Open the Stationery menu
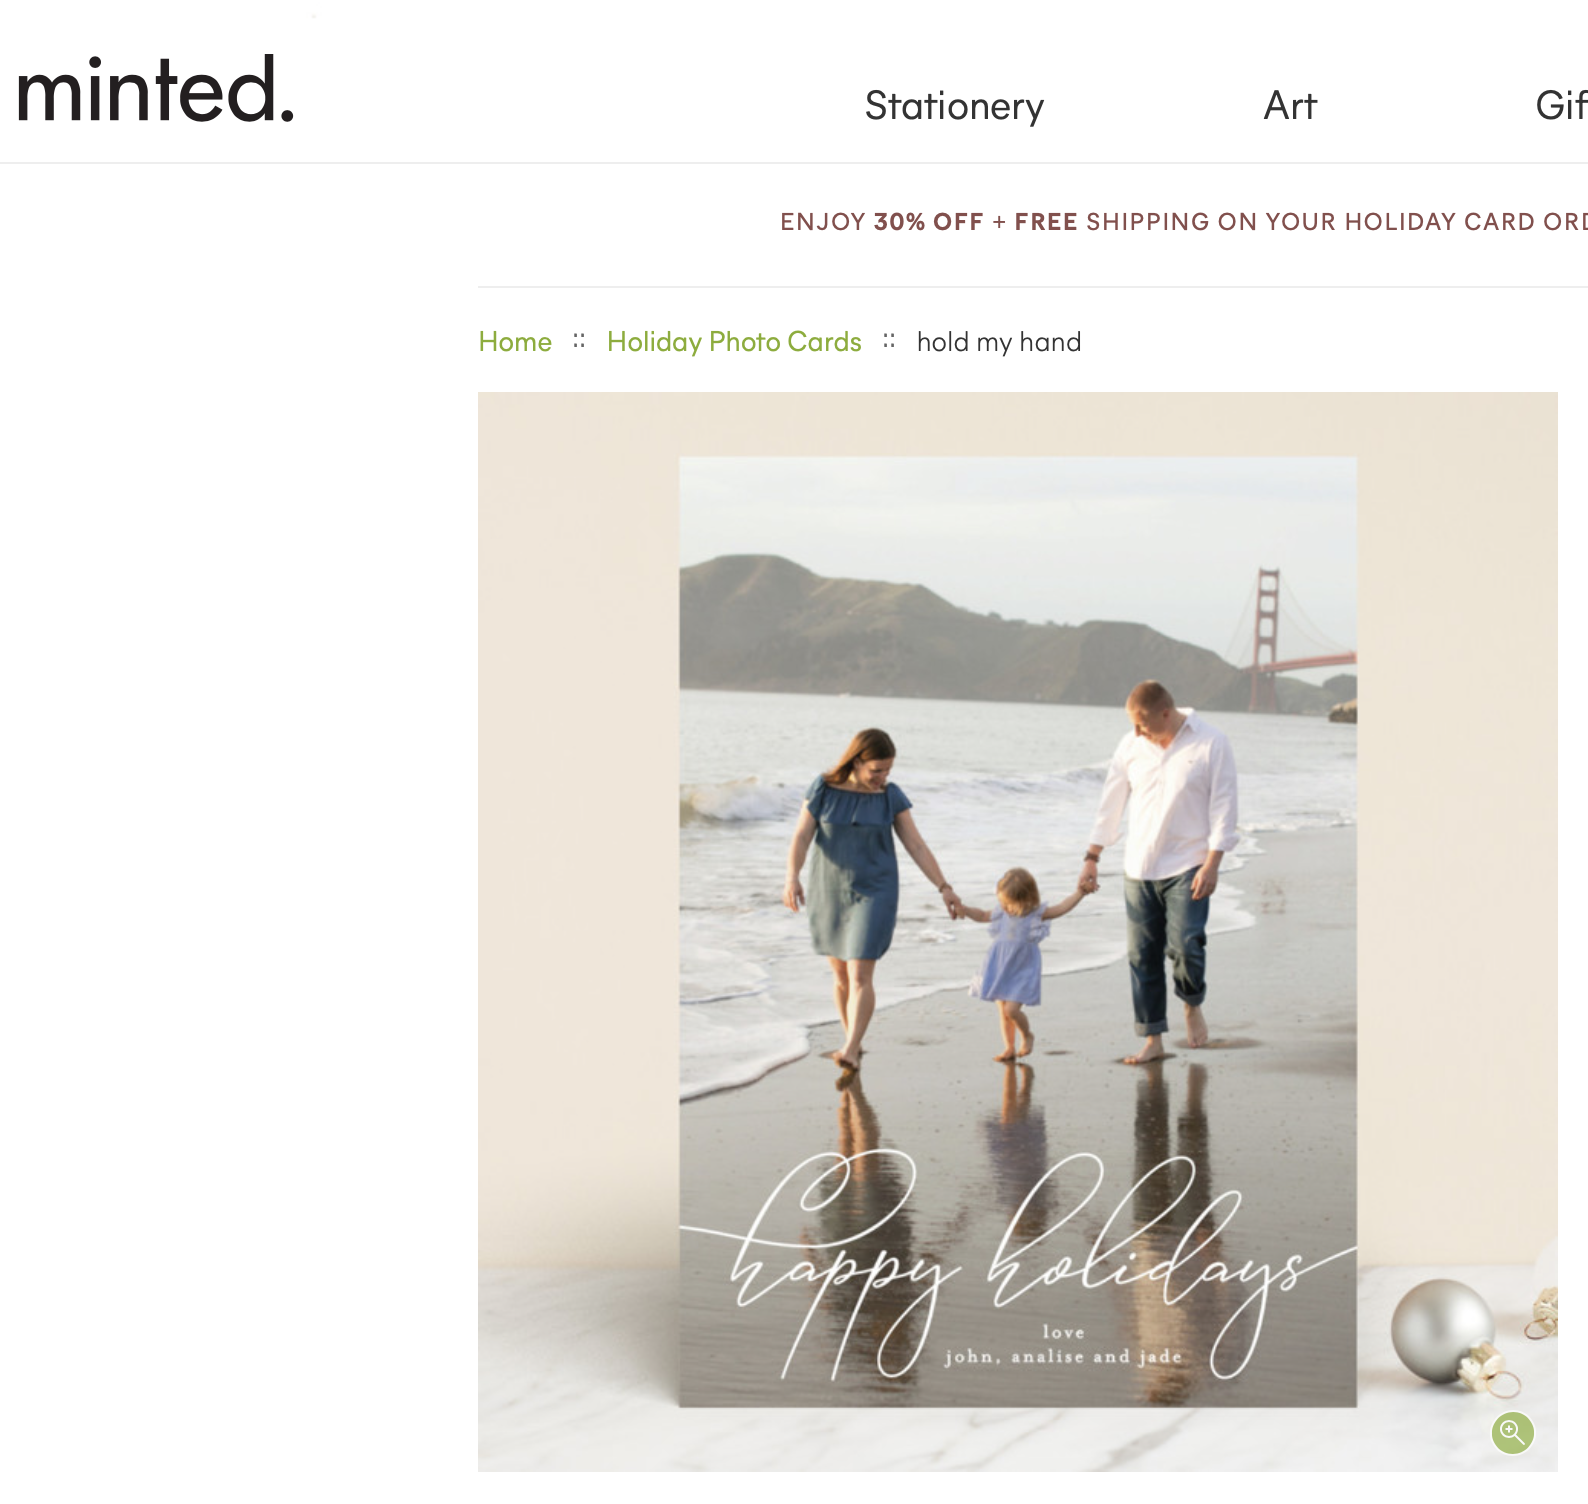Viewport: 1588px width, 1504px height. (x=954, y=106)
